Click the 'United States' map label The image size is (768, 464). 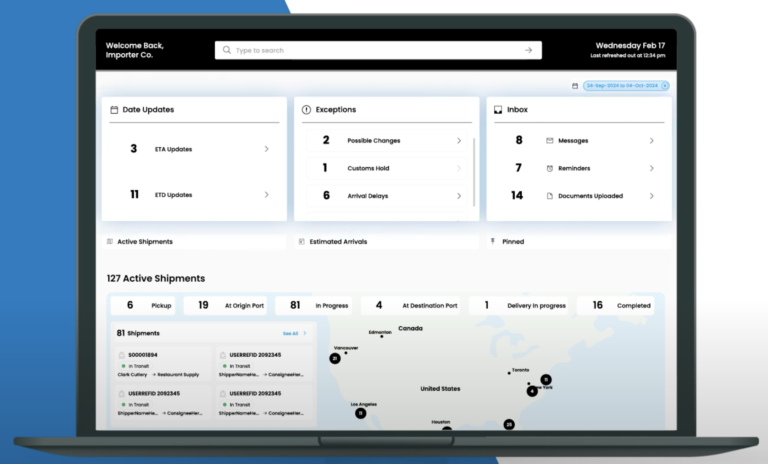pos(440,389)
